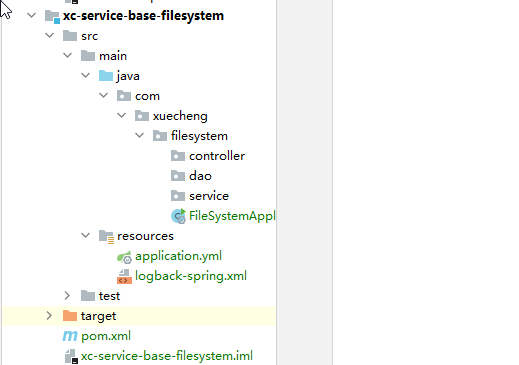This screenshot has width=519, height=365.
Task: Collapse the src folder chevron
Action: (x=50, y=35)
